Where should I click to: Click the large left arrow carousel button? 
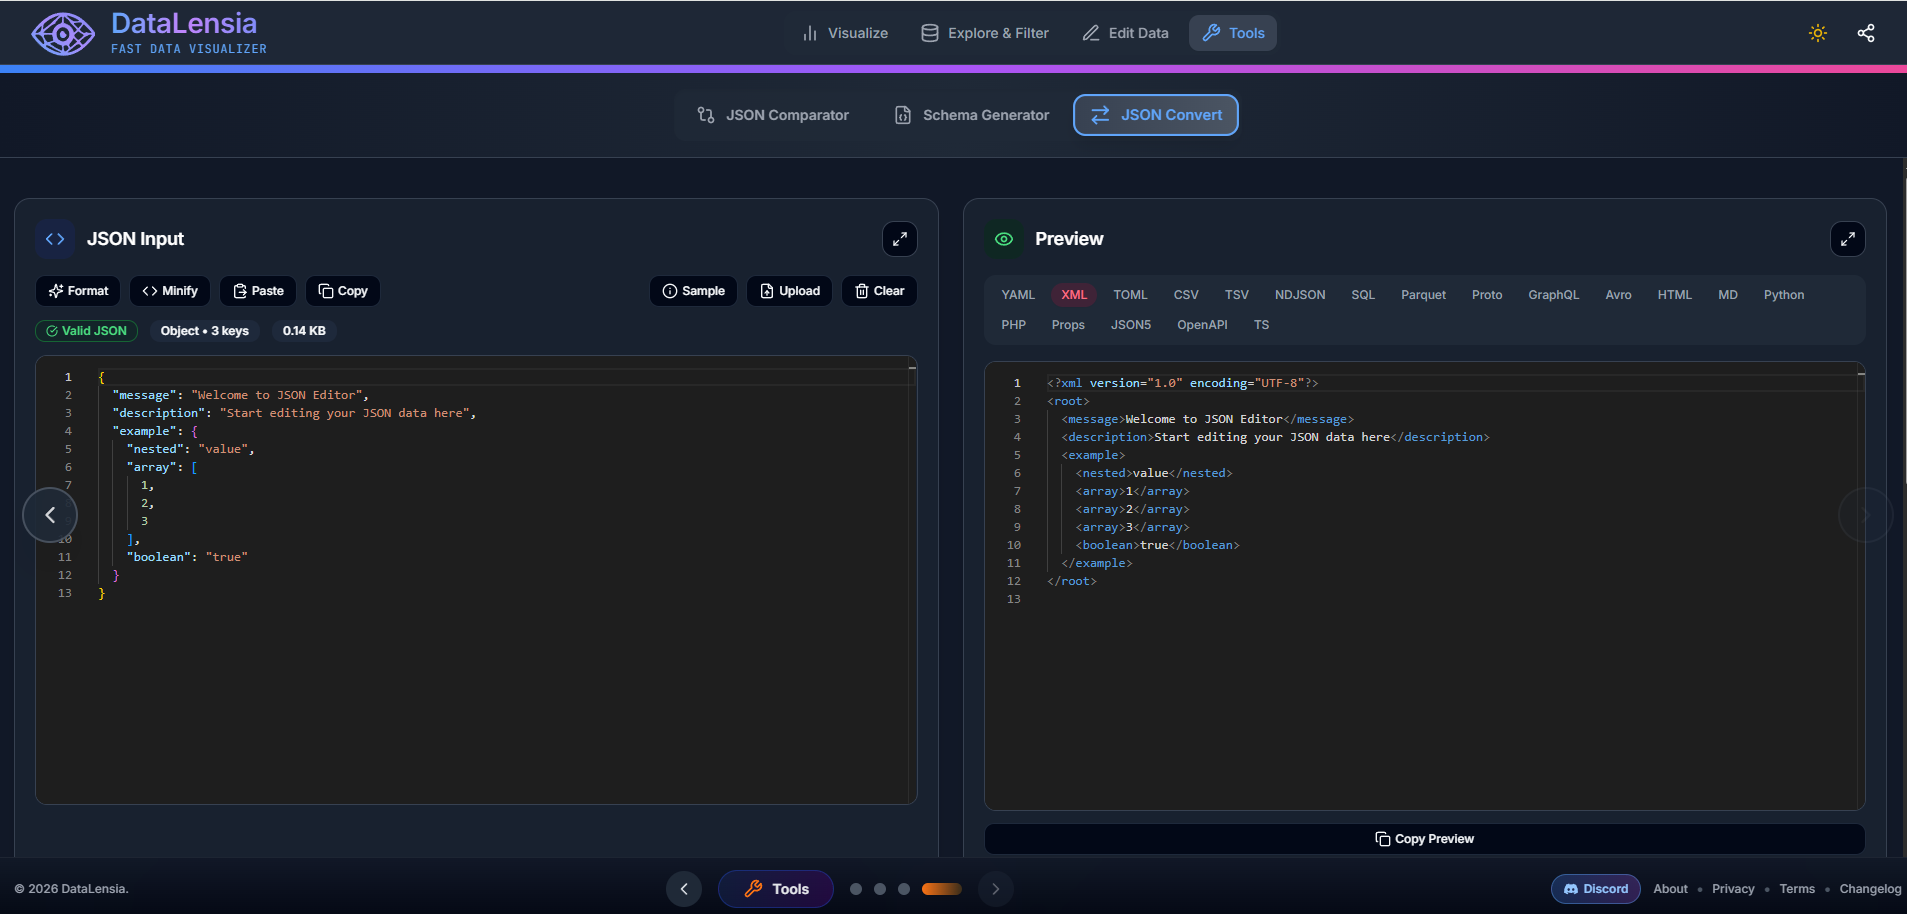[x=50, y=515]
